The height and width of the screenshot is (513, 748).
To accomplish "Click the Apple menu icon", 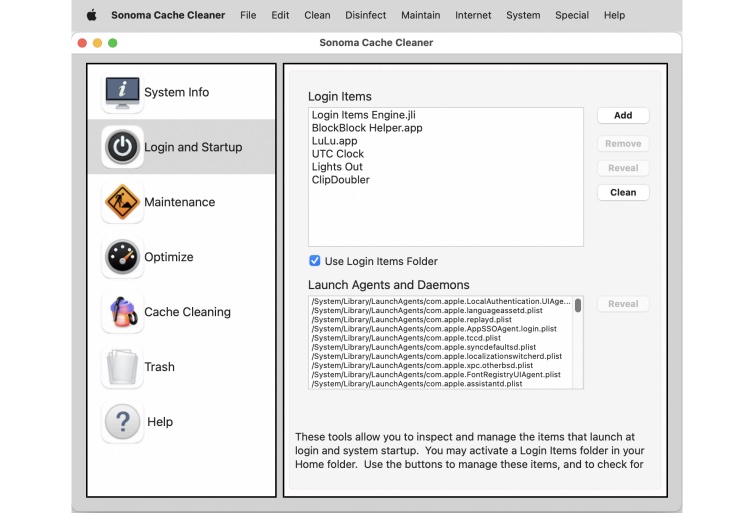I will tap(92, 15).
